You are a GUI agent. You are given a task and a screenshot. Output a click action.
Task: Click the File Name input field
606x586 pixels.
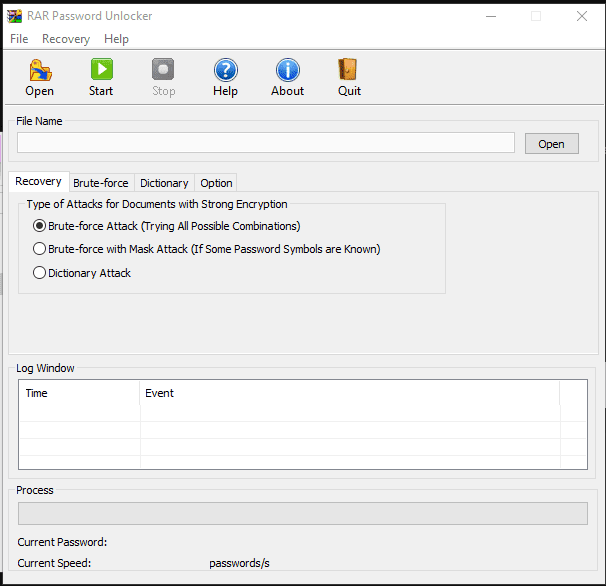[x=266, y=143]
